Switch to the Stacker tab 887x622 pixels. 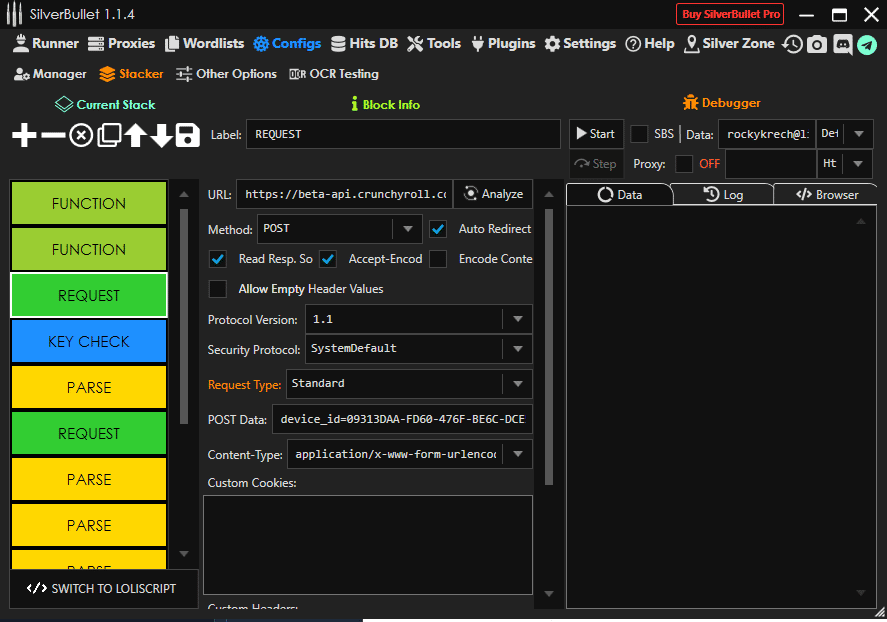click(131, 74)
